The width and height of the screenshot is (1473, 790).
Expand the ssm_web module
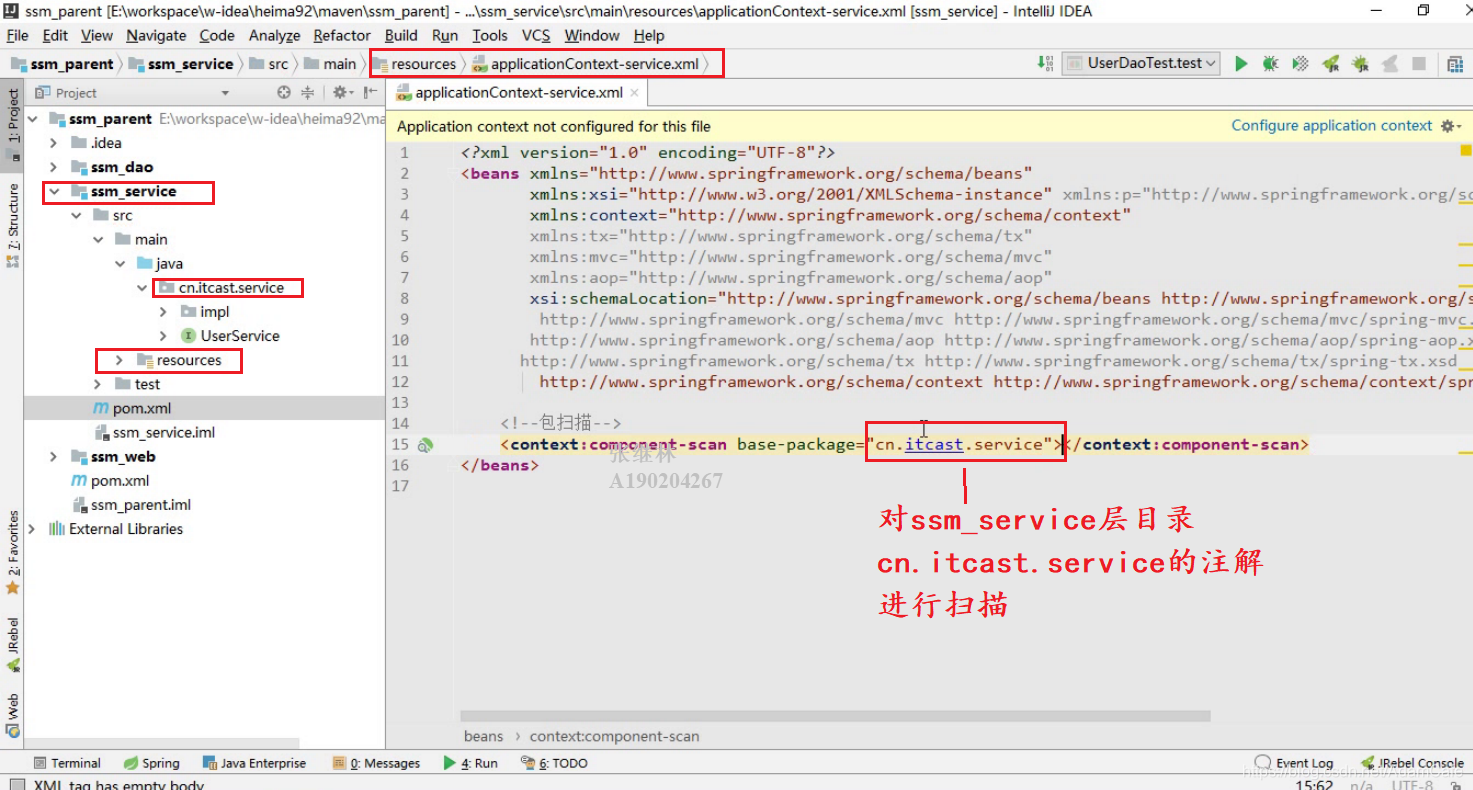coord(54,457)
